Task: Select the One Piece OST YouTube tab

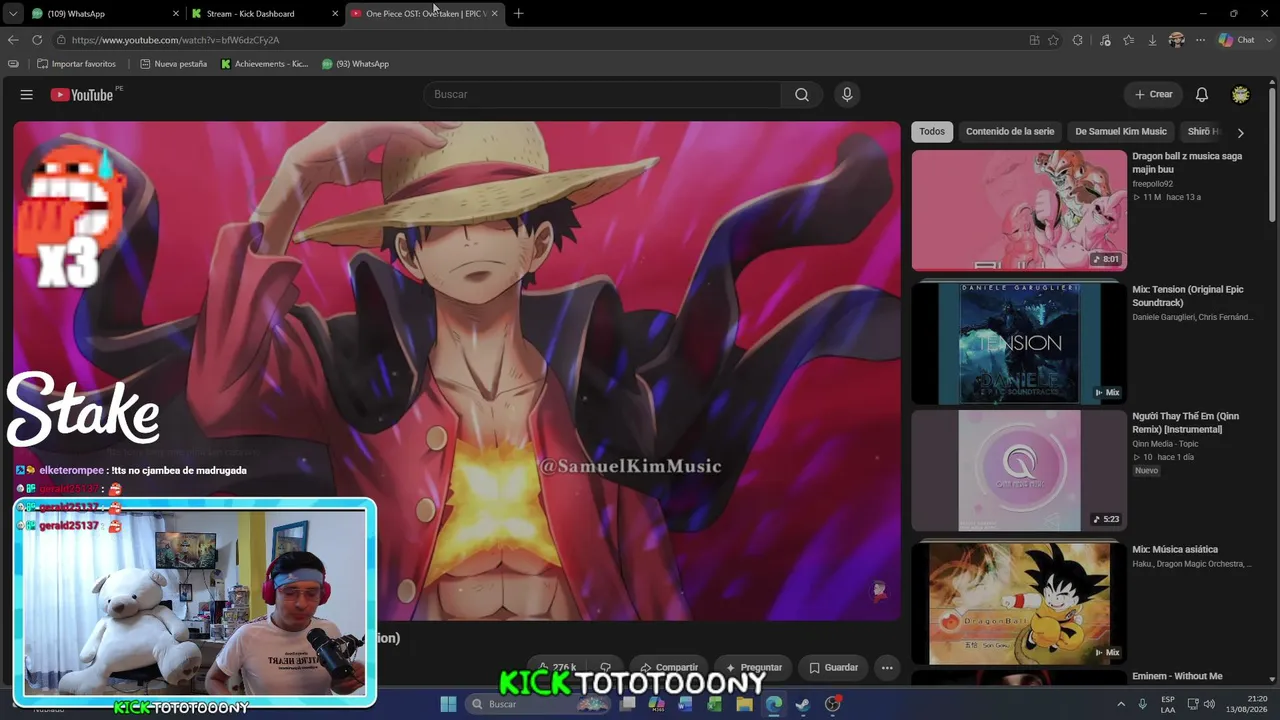Action: click(x=425, y=14)
